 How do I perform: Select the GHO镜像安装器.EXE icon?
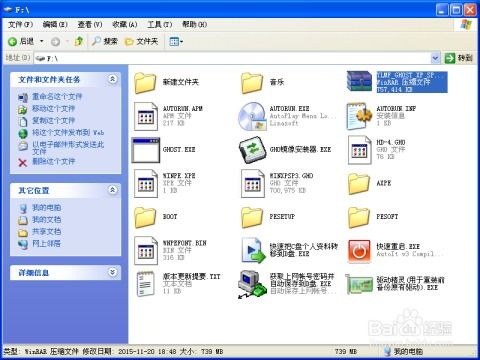click(x=252, y=150)
